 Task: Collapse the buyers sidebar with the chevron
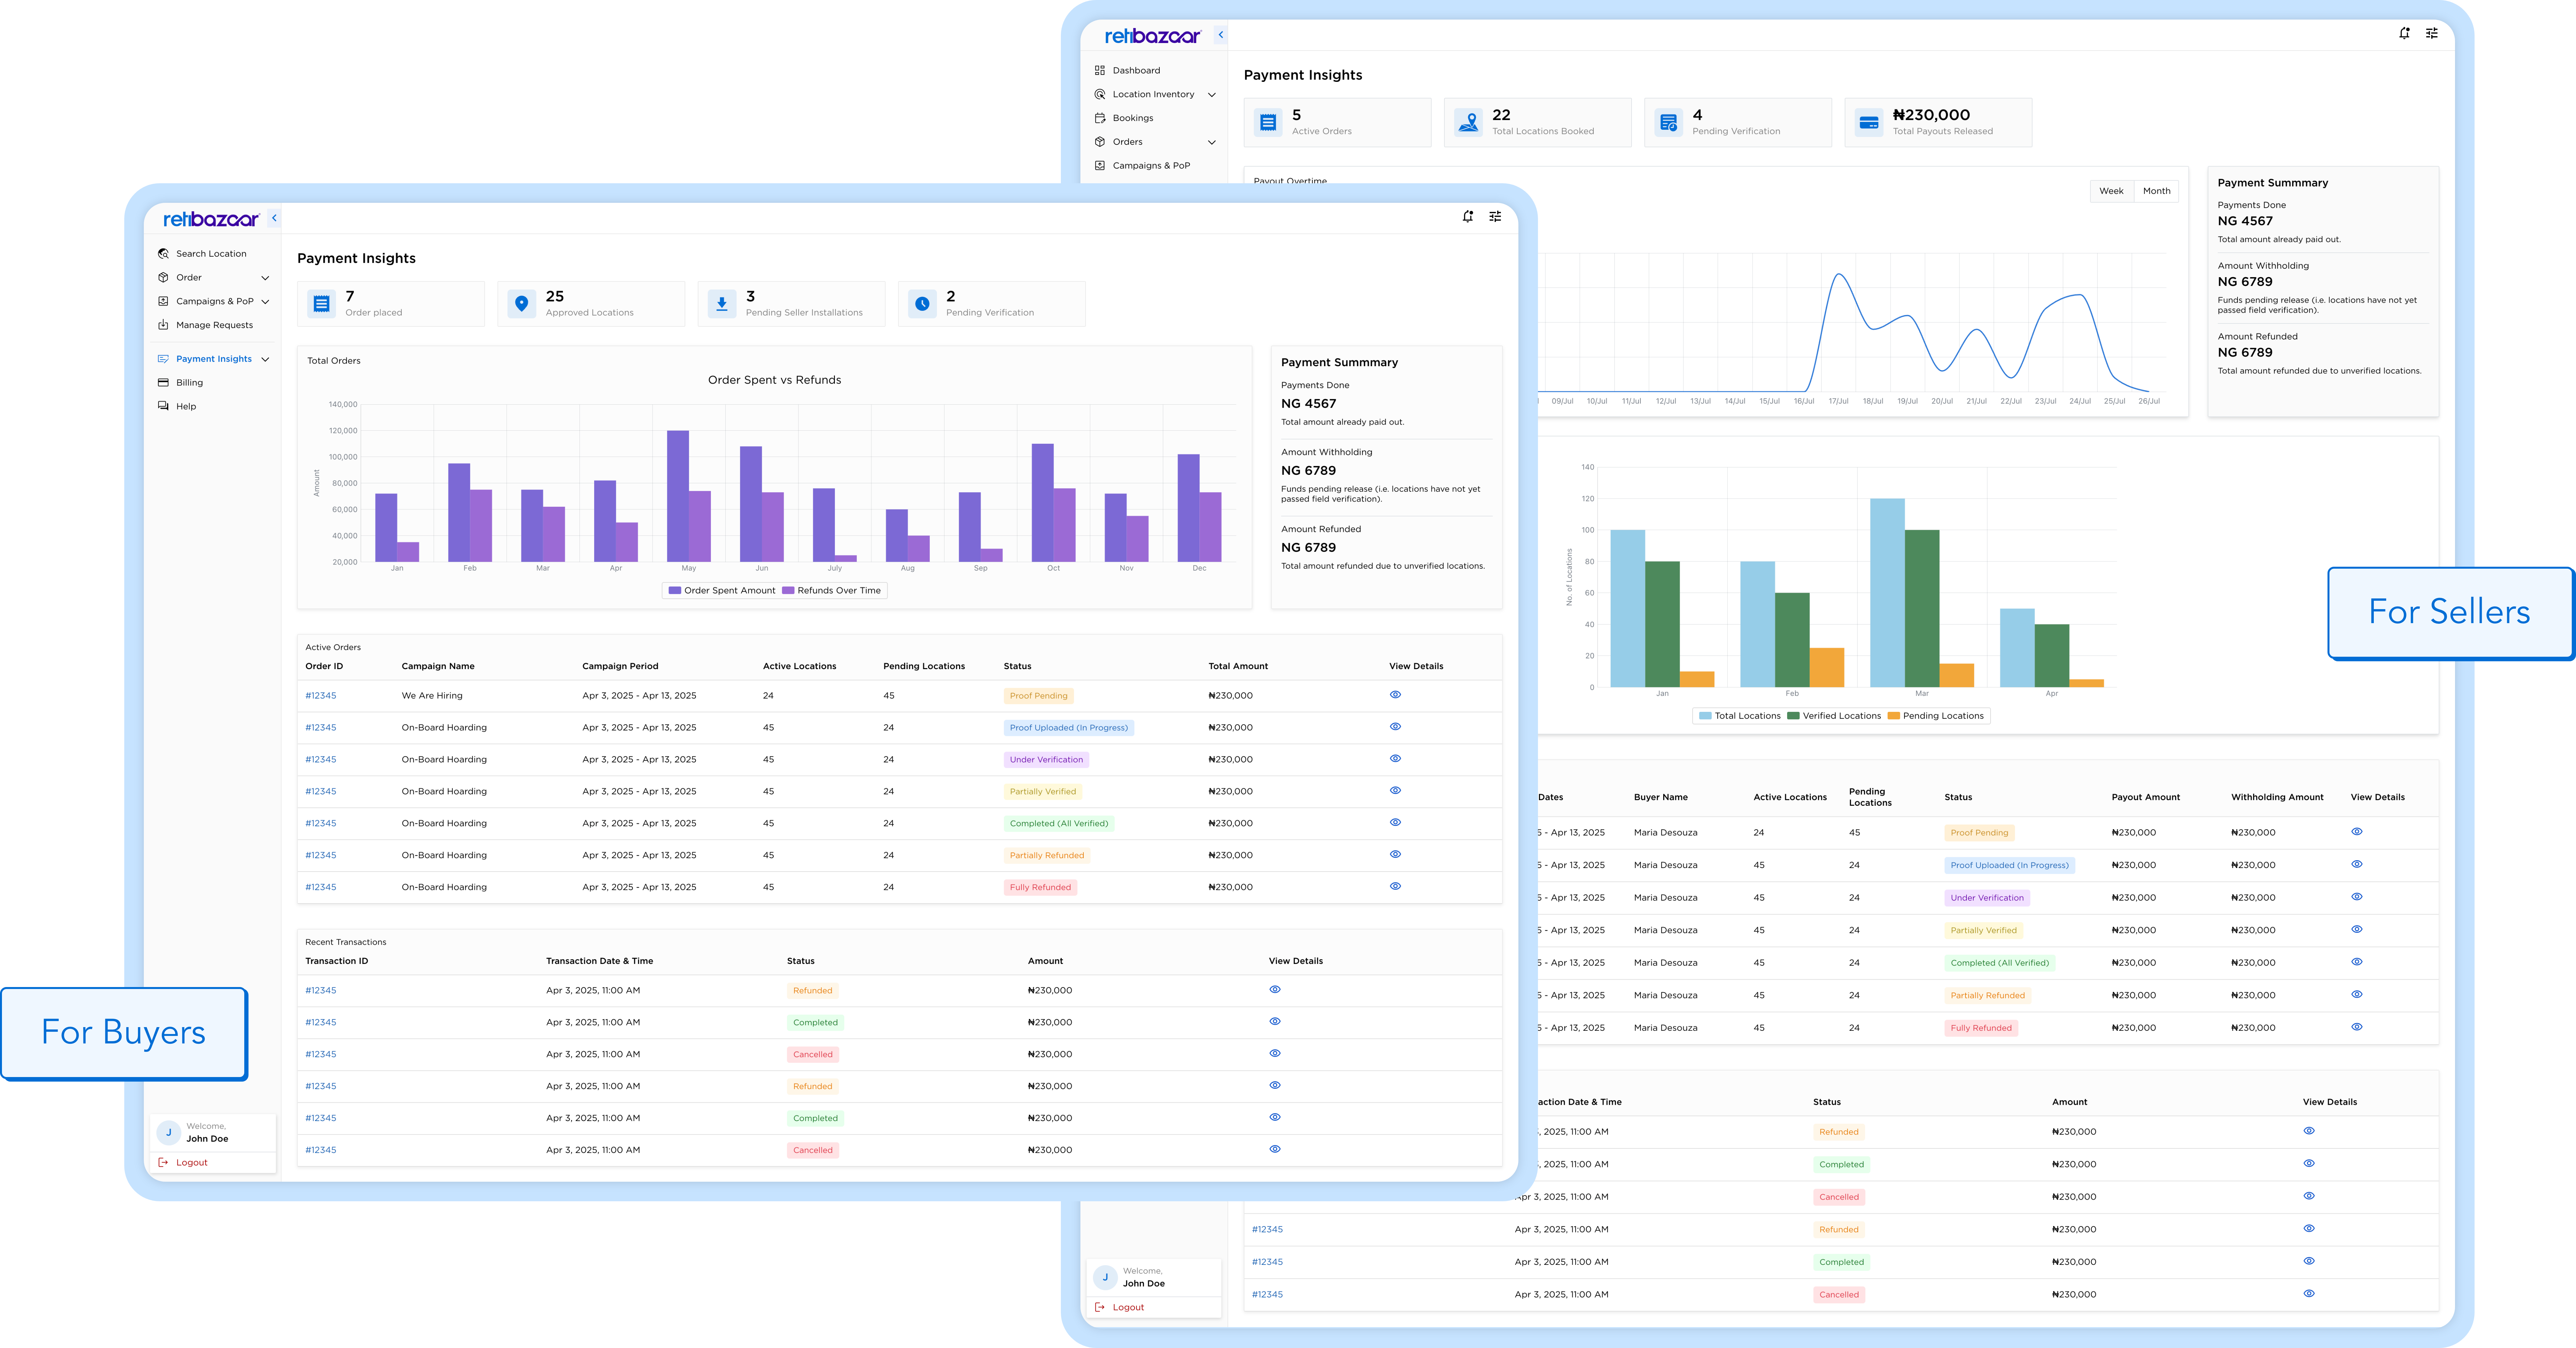click(x=274, y=218)
